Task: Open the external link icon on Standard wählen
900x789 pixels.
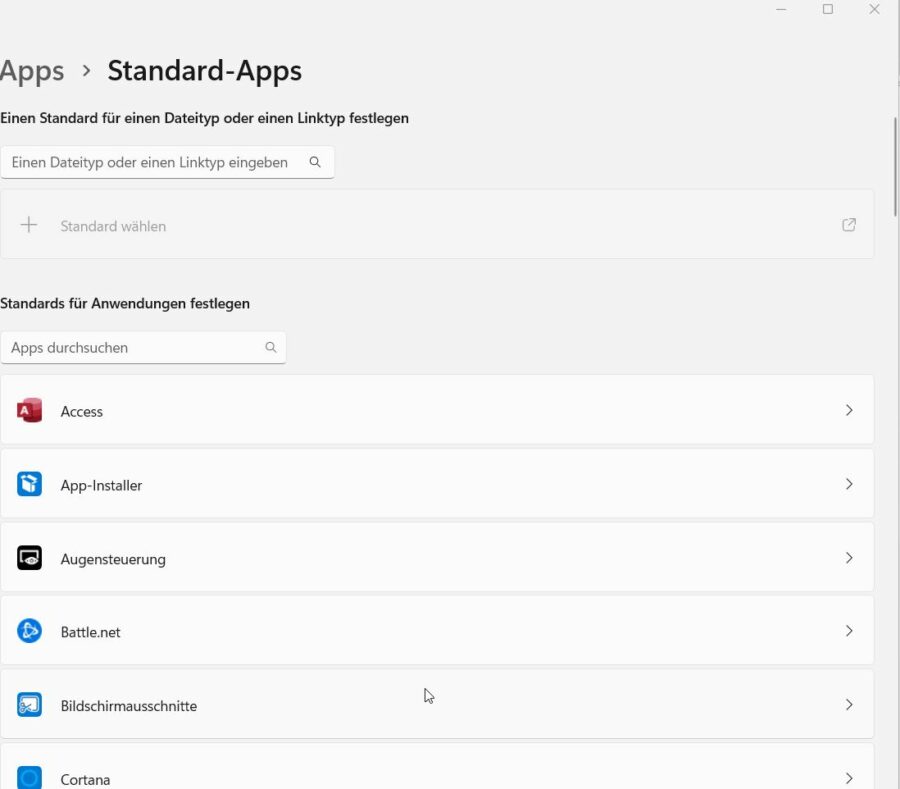Action: 848,224
